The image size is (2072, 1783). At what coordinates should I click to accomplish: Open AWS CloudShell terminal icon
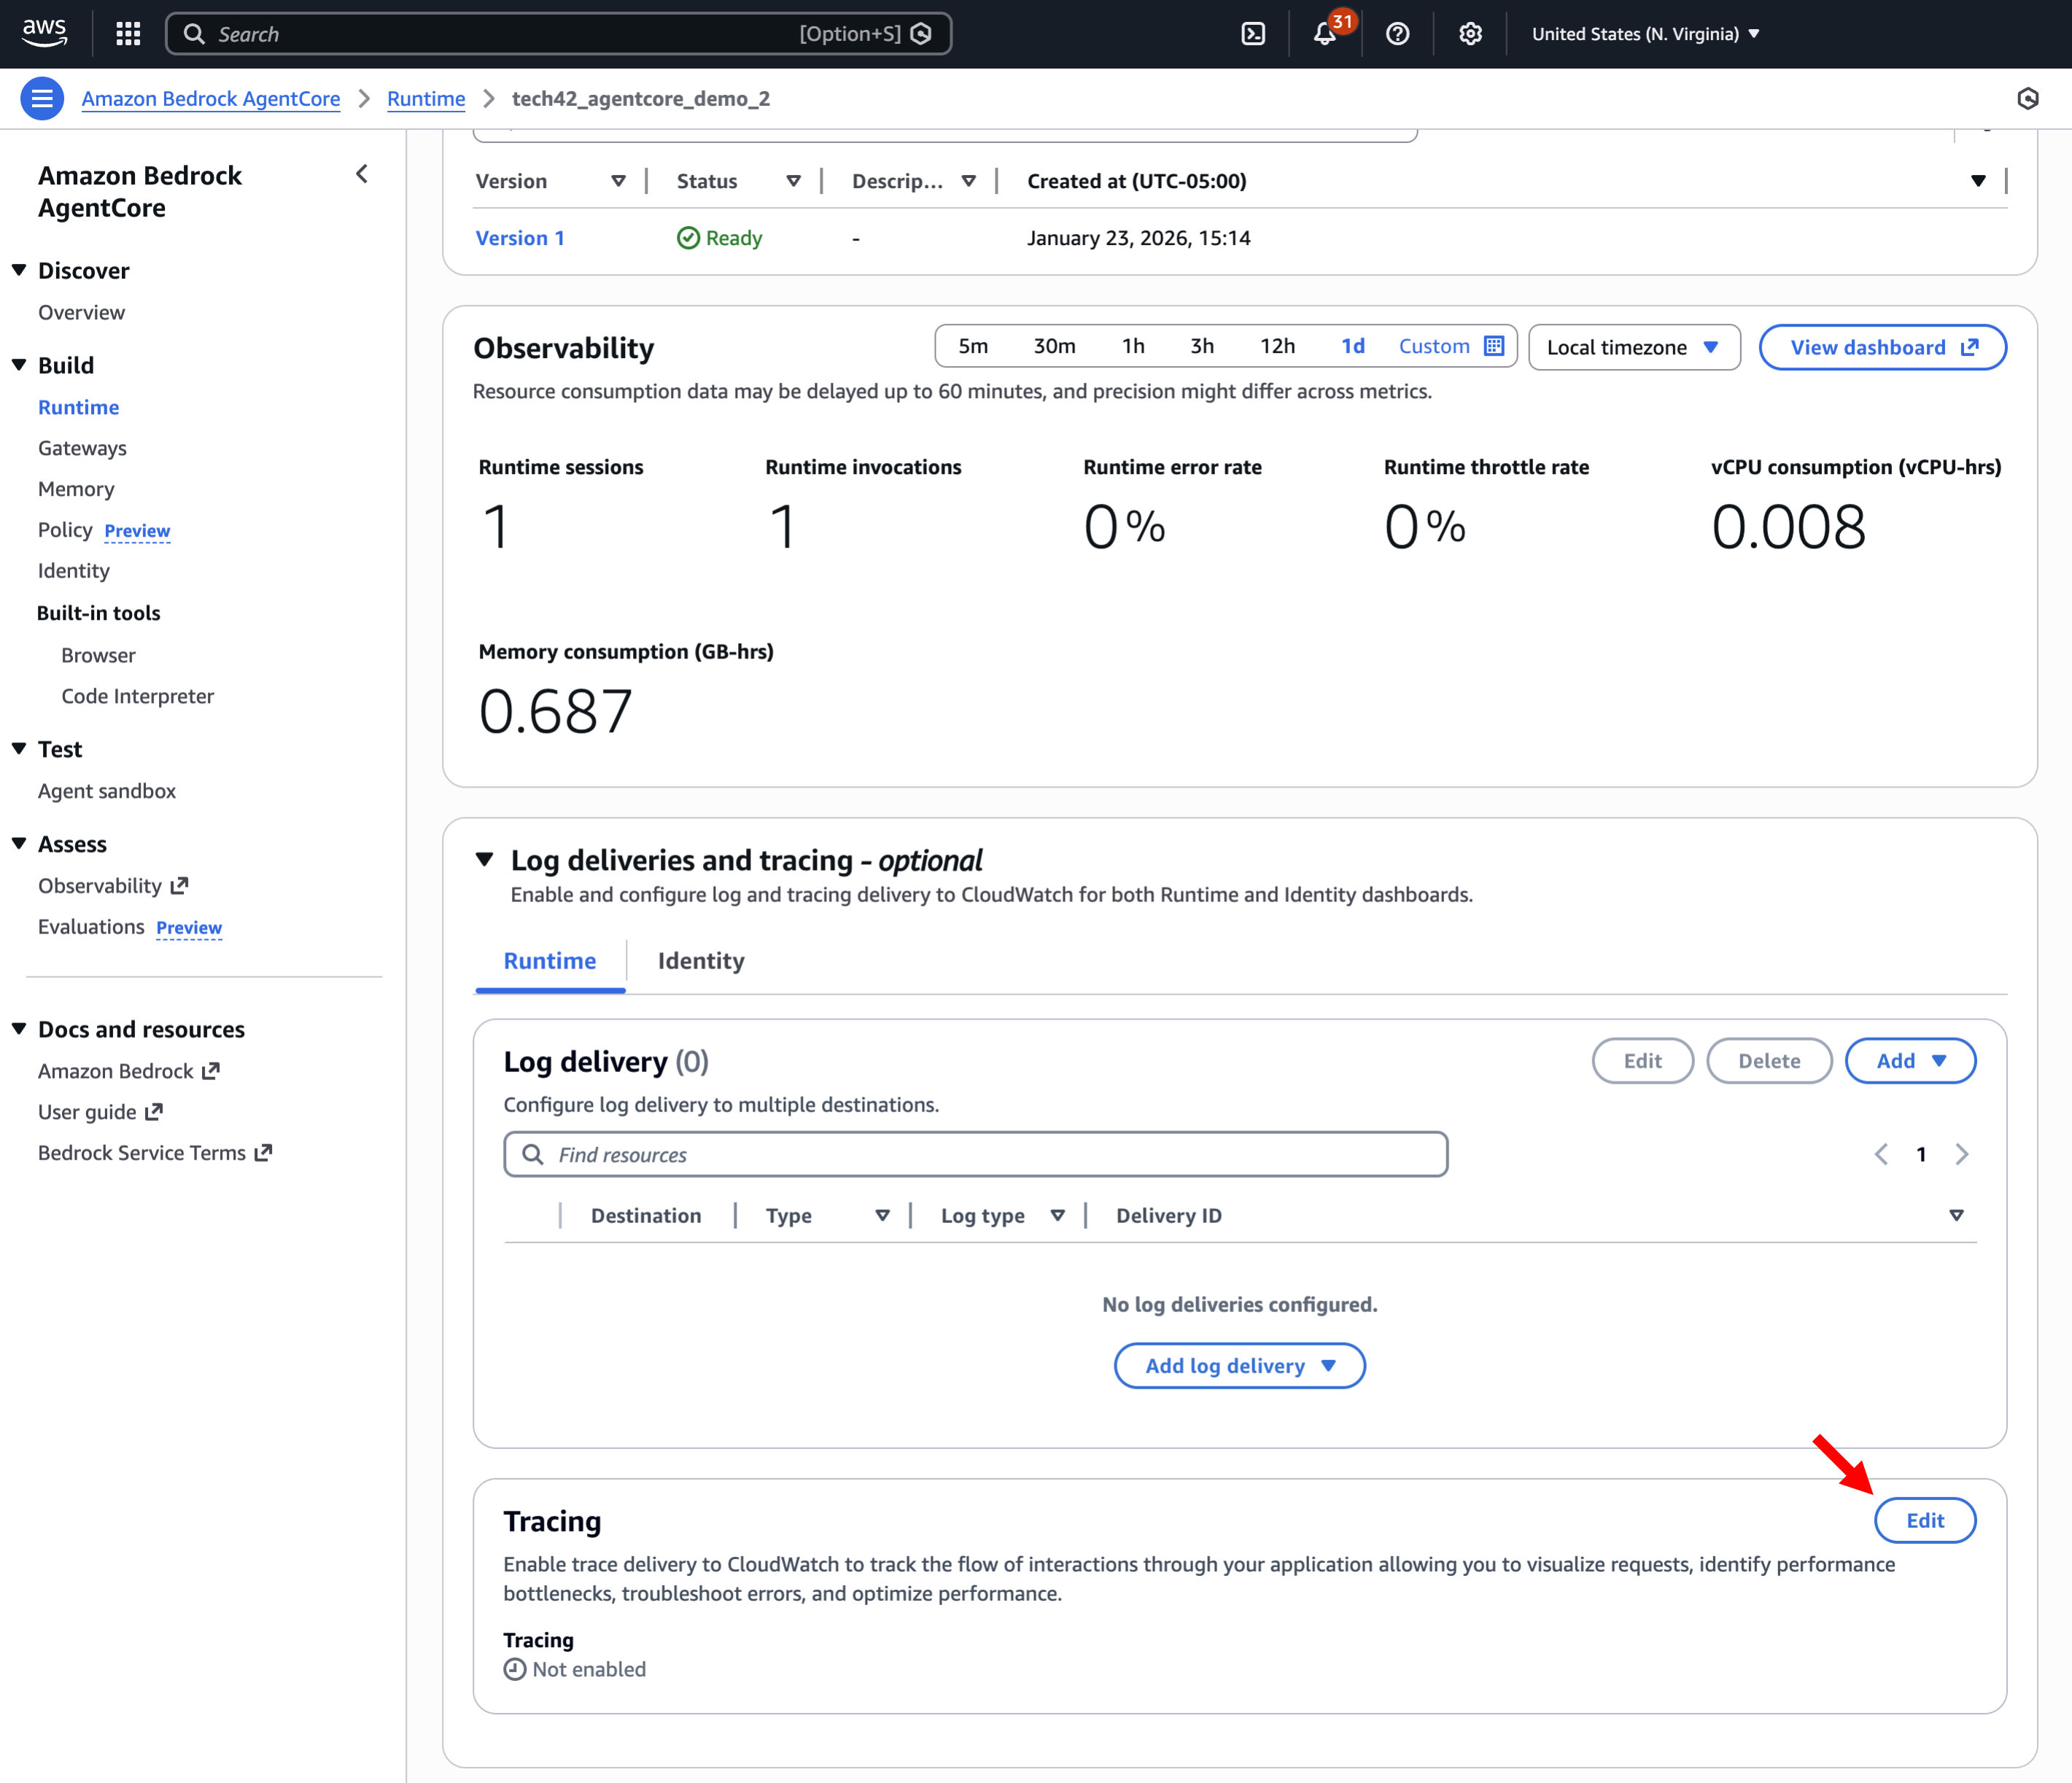[x=1253, y=34]
